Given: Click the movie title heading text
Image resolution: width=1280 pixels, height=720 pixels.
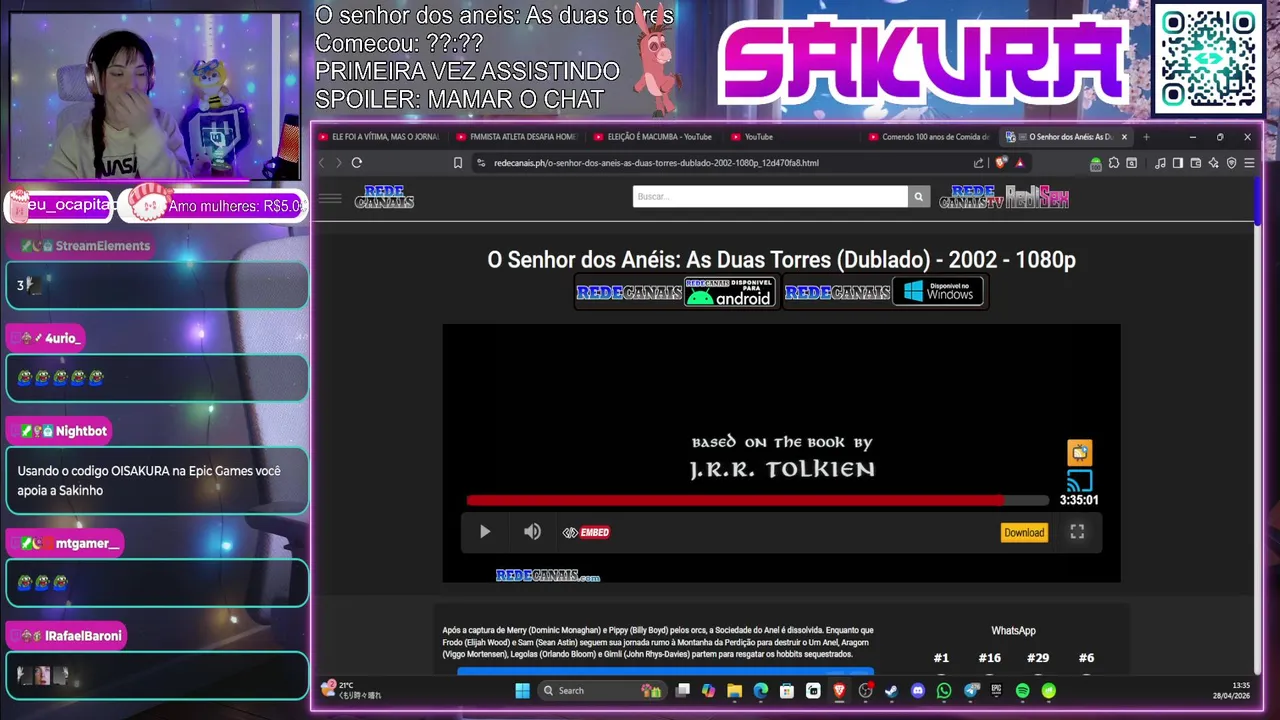Looking at the screenshot, I should pos(781,260).
